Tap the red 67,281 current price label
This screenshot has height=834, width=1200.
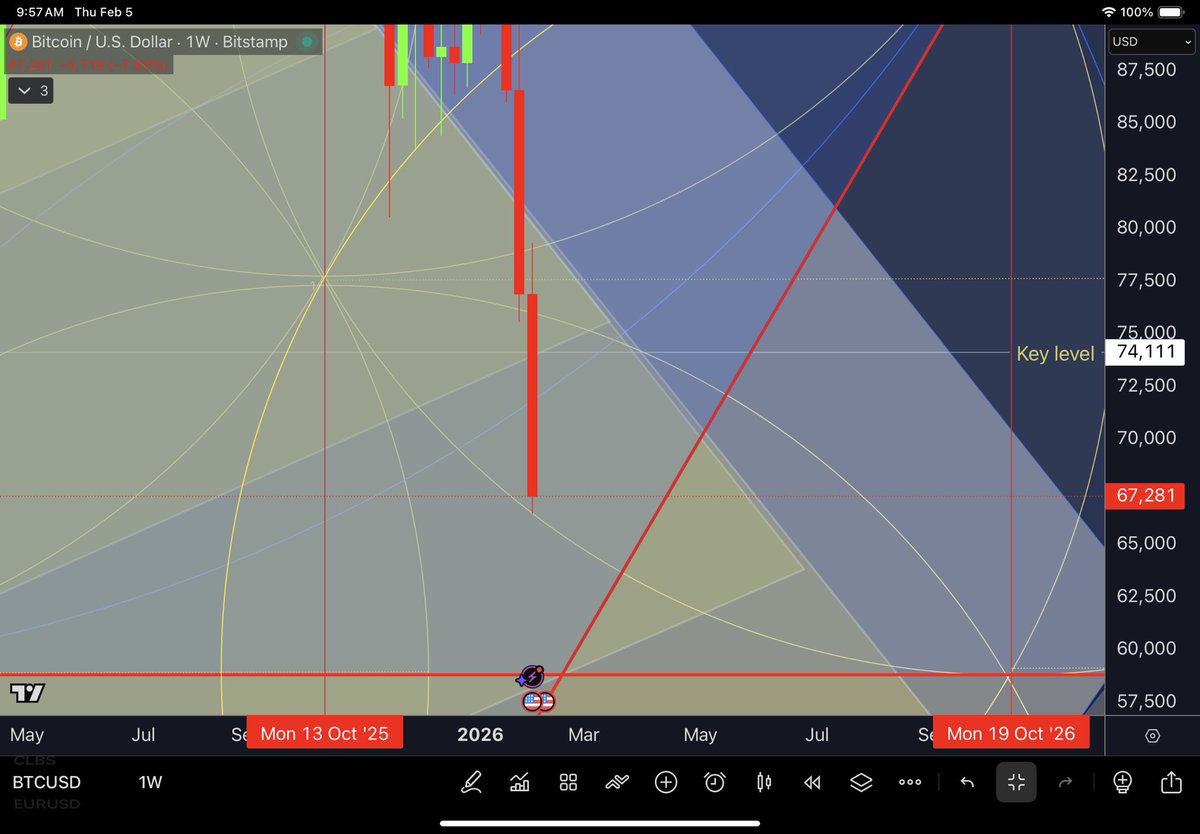point(1145,495)
